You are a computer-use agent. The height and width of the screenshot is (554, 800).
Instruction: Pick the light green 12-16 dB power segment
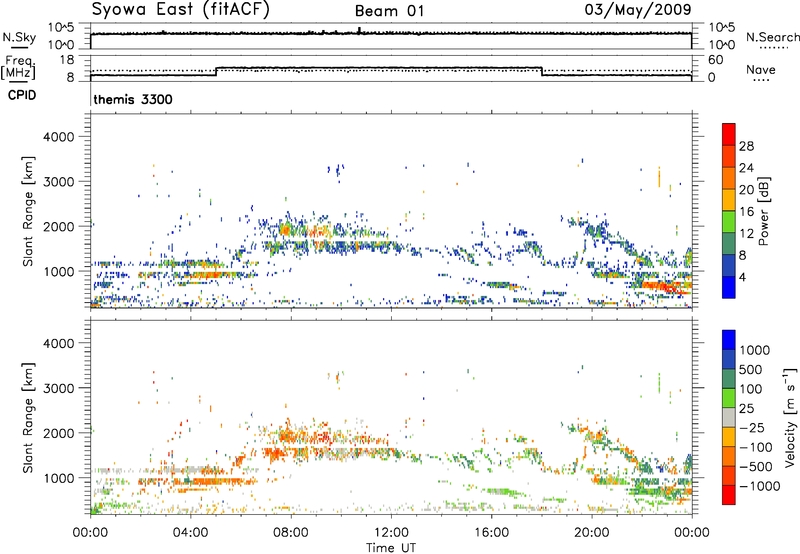[729, 222]
